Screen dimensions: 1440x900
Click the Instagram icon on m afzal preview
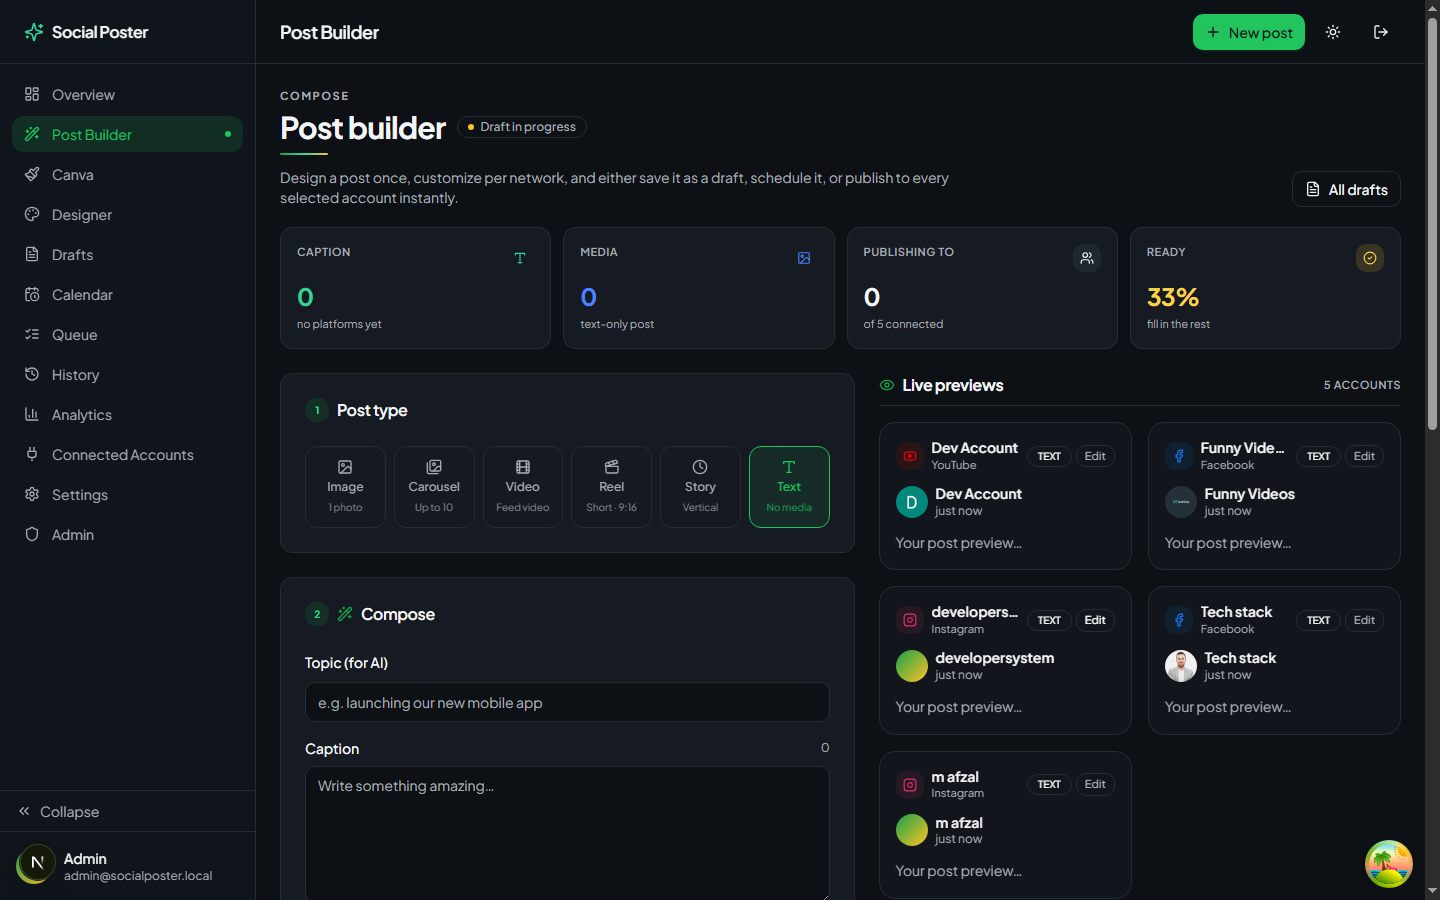click(910, 785)
